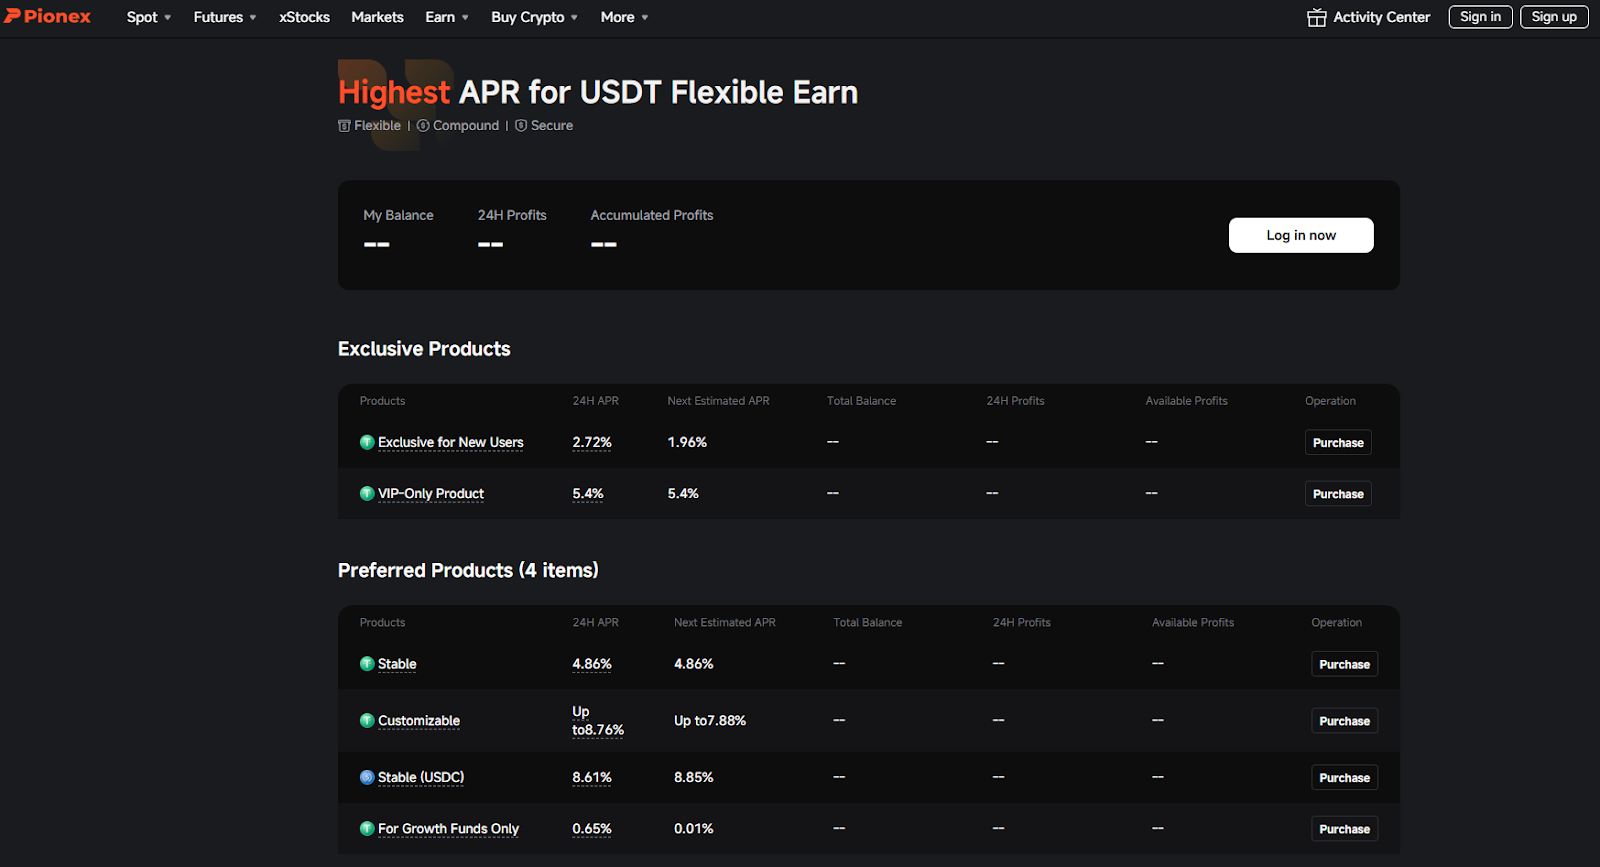Open the More menu dropdown
This screenshot has height=867, width=1600.
tap(624, 17)
